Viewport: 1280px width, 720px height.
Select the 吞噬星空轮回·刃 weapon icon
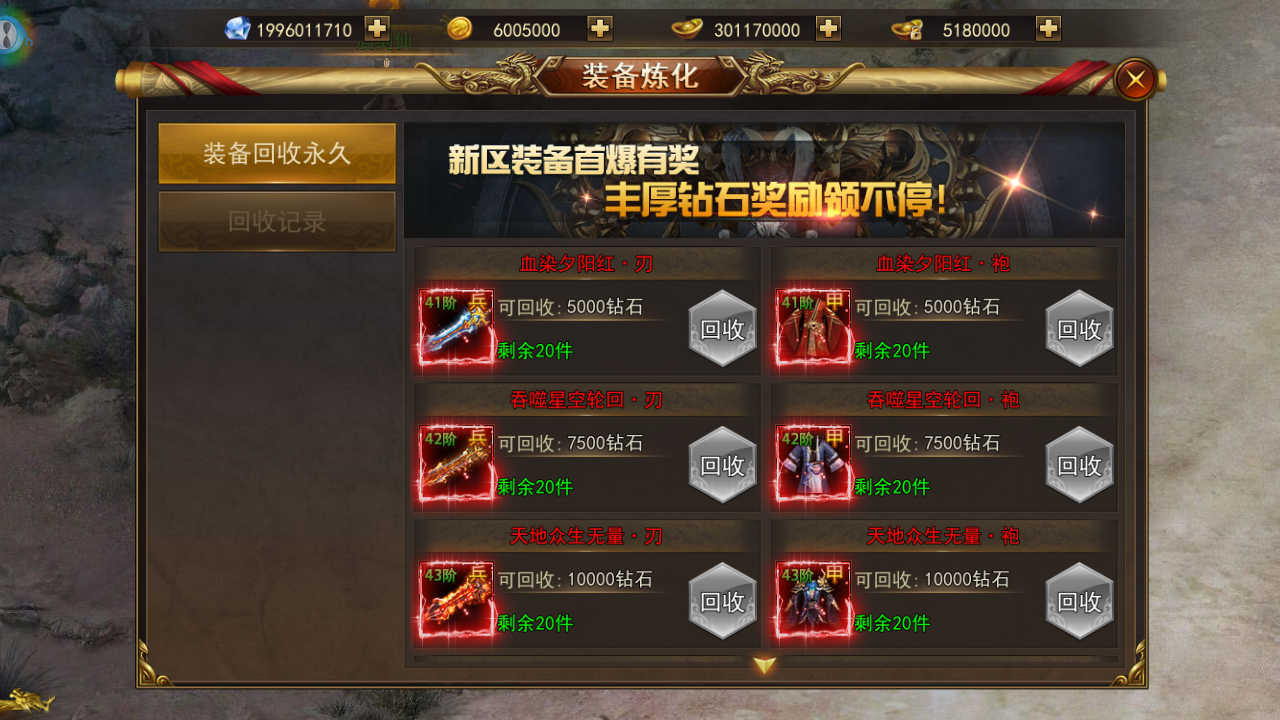(x=456, y=463)
